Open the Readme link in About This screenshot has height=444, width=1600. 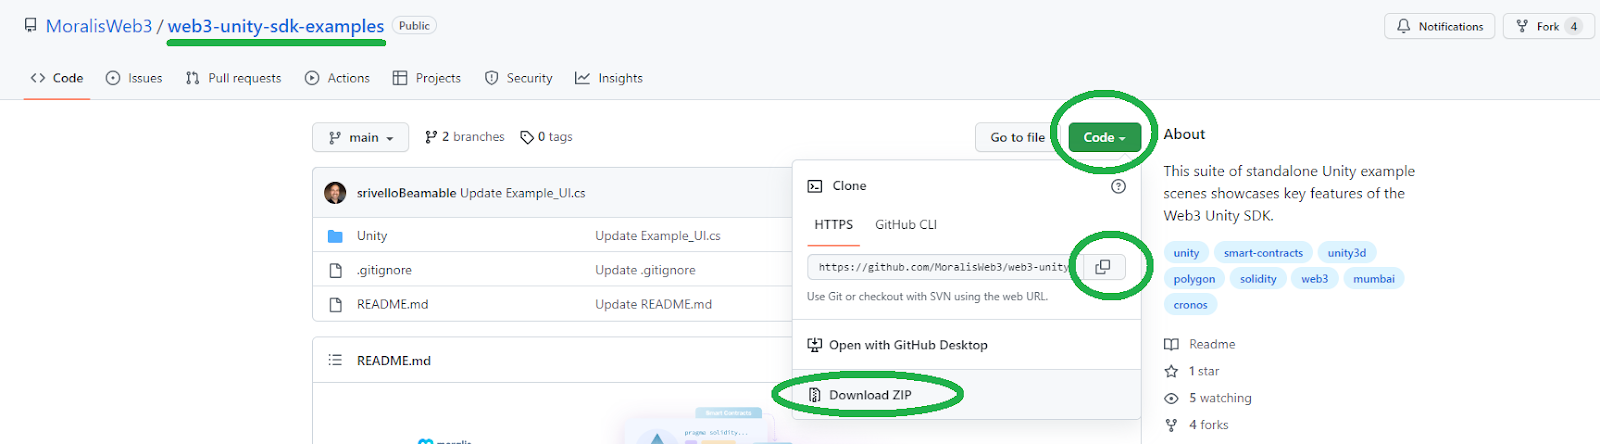(1212, 344)
